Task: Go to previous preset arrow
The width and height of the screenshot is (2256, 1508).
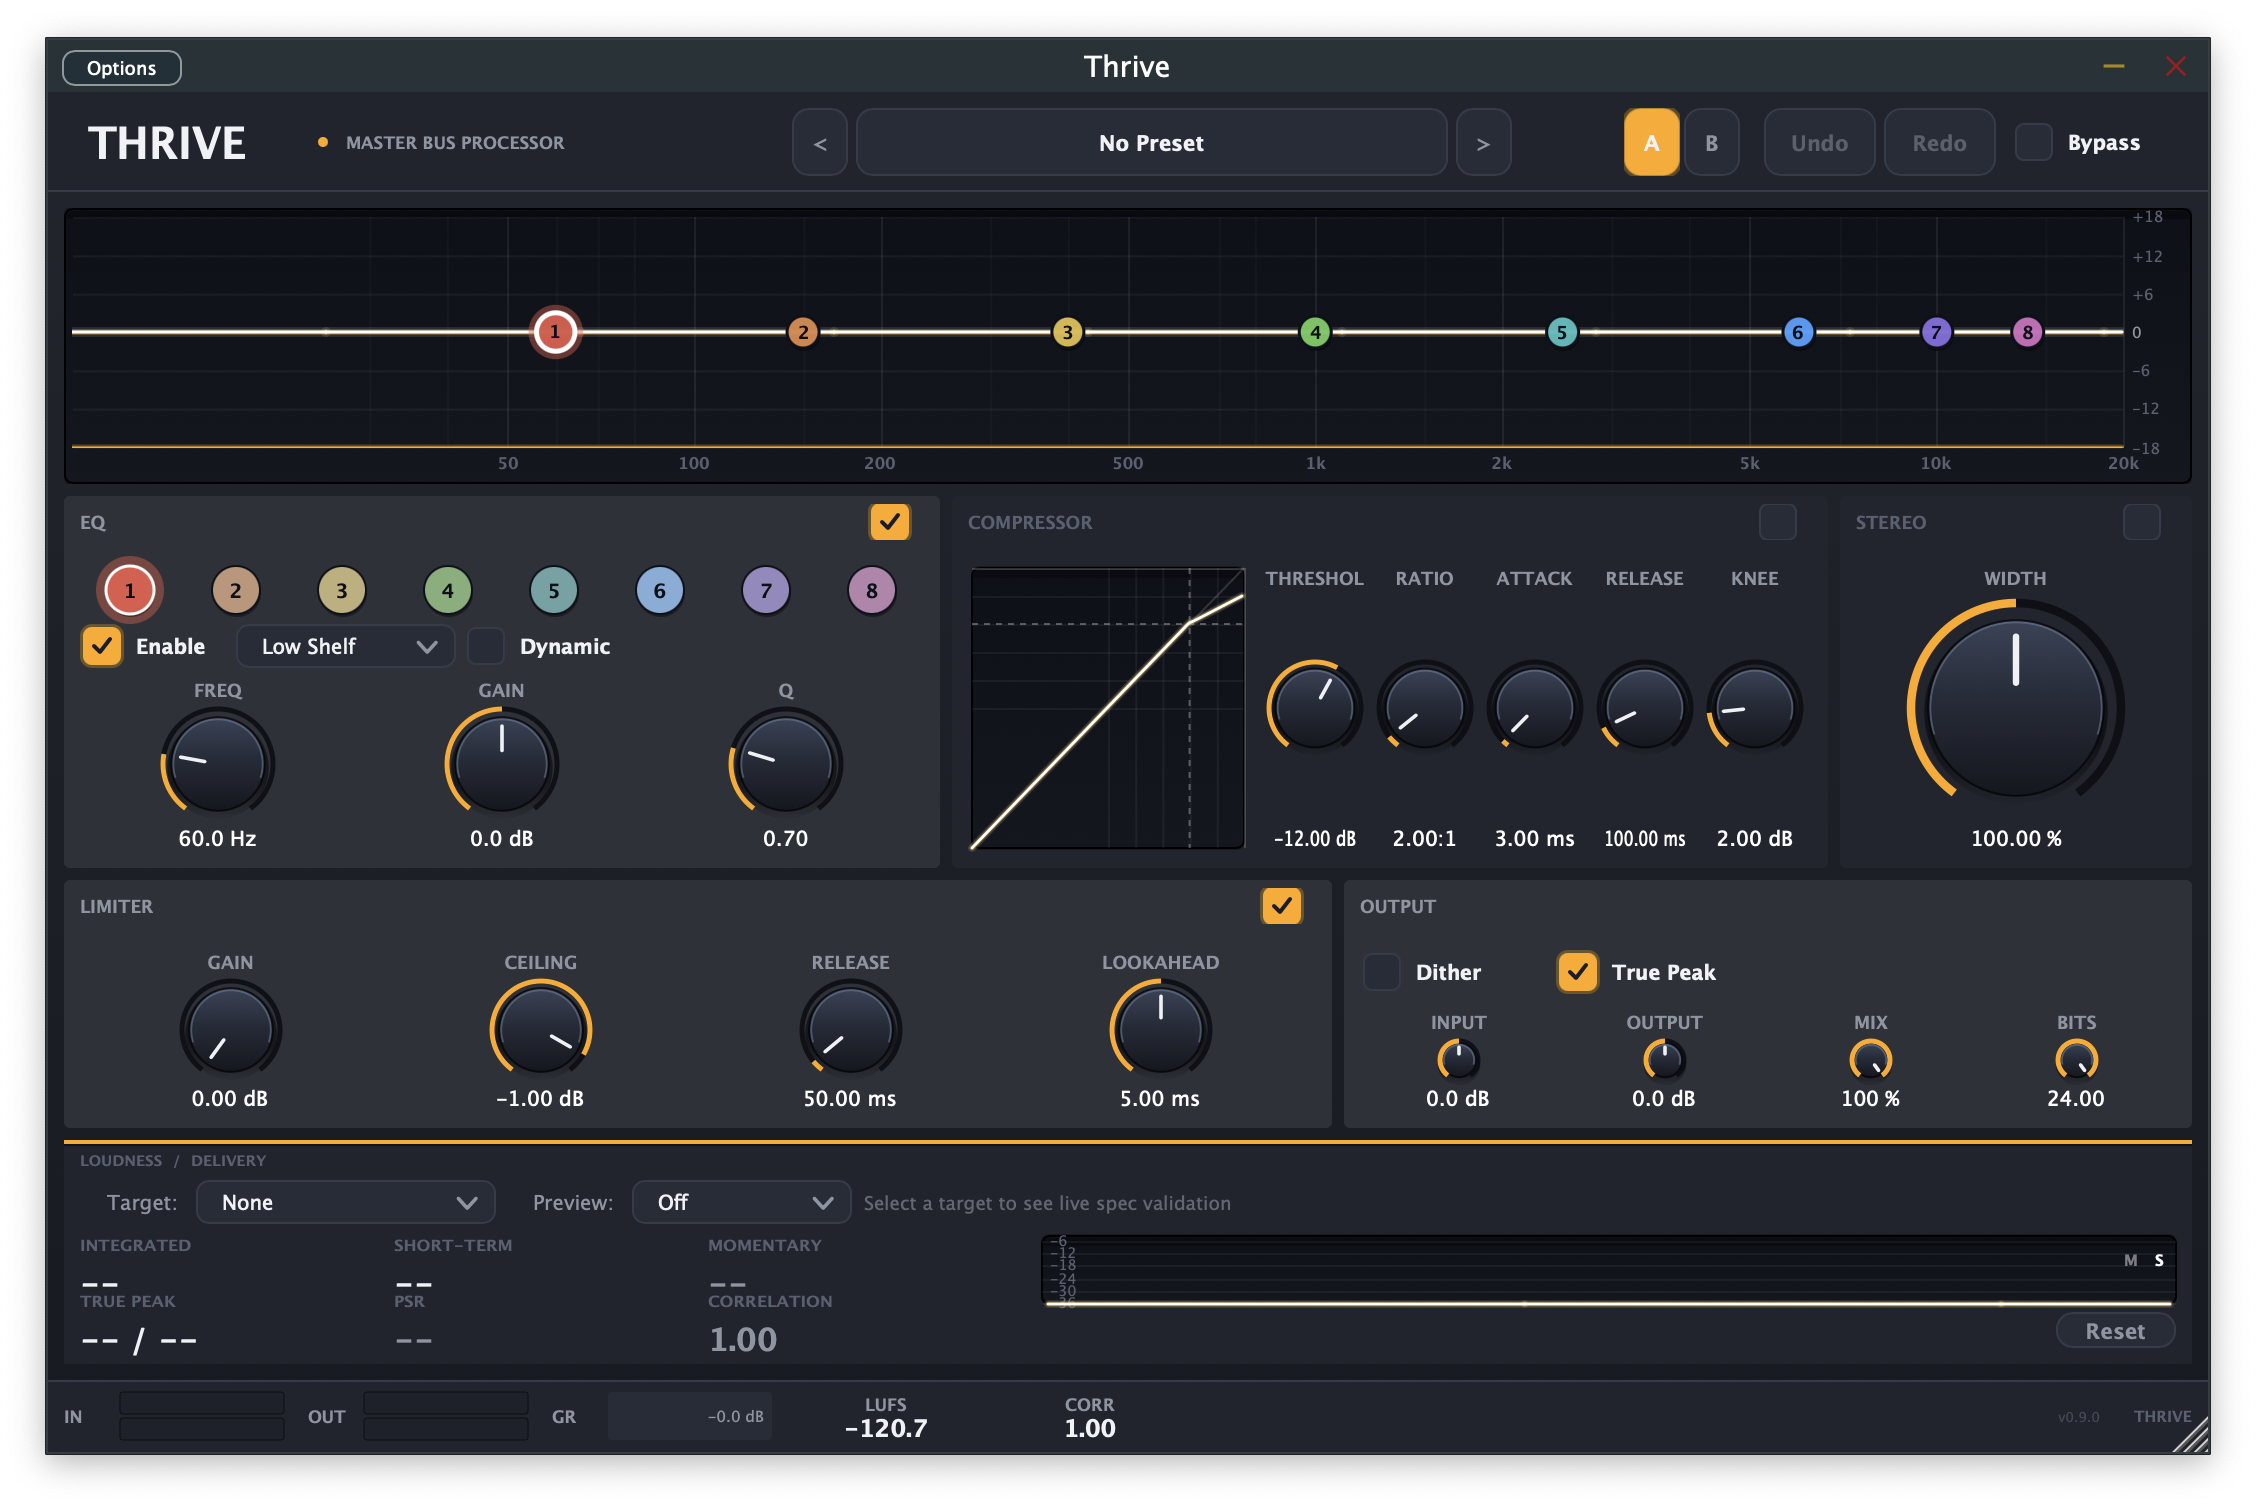Action: (x=820, y=143)
